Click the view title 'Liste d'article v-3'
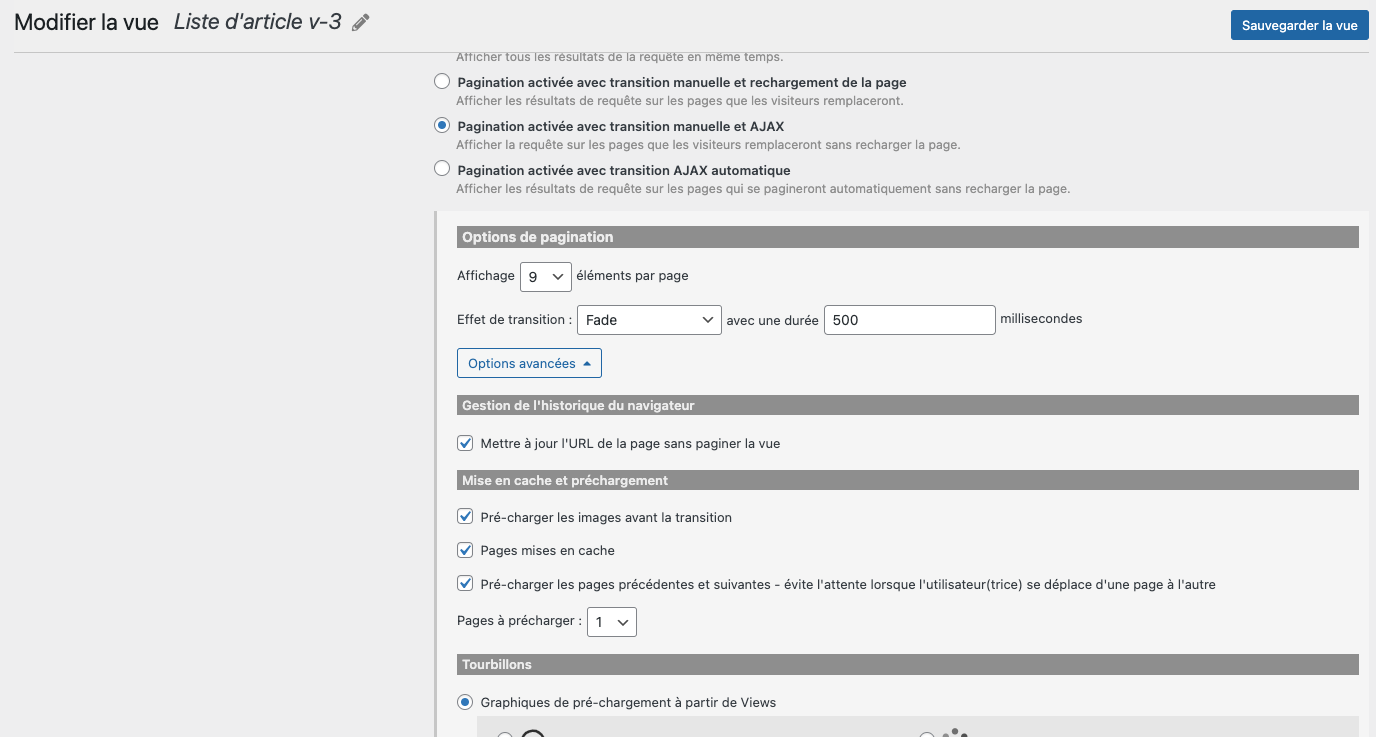 pyautogui.click(x=258, y=22)
